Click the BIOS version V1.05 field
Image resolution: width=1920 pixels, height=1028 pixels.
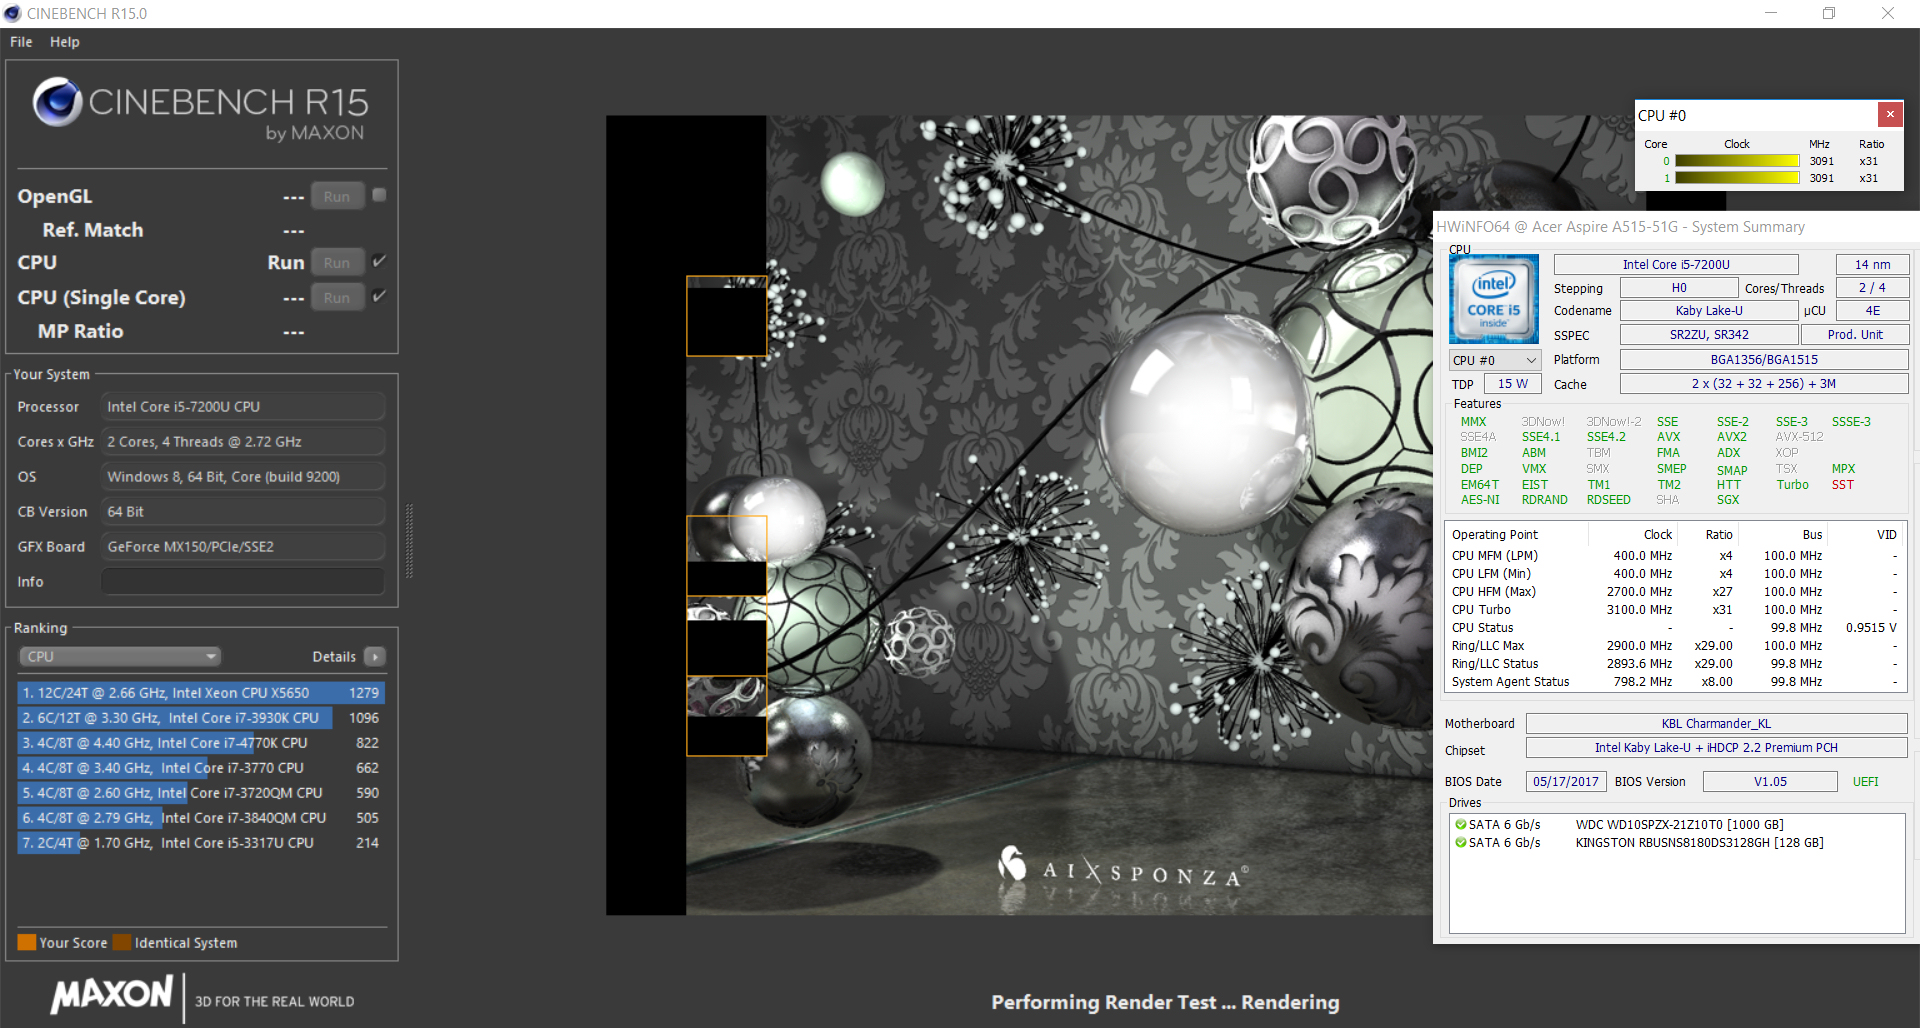click(x=1770, y=782)
